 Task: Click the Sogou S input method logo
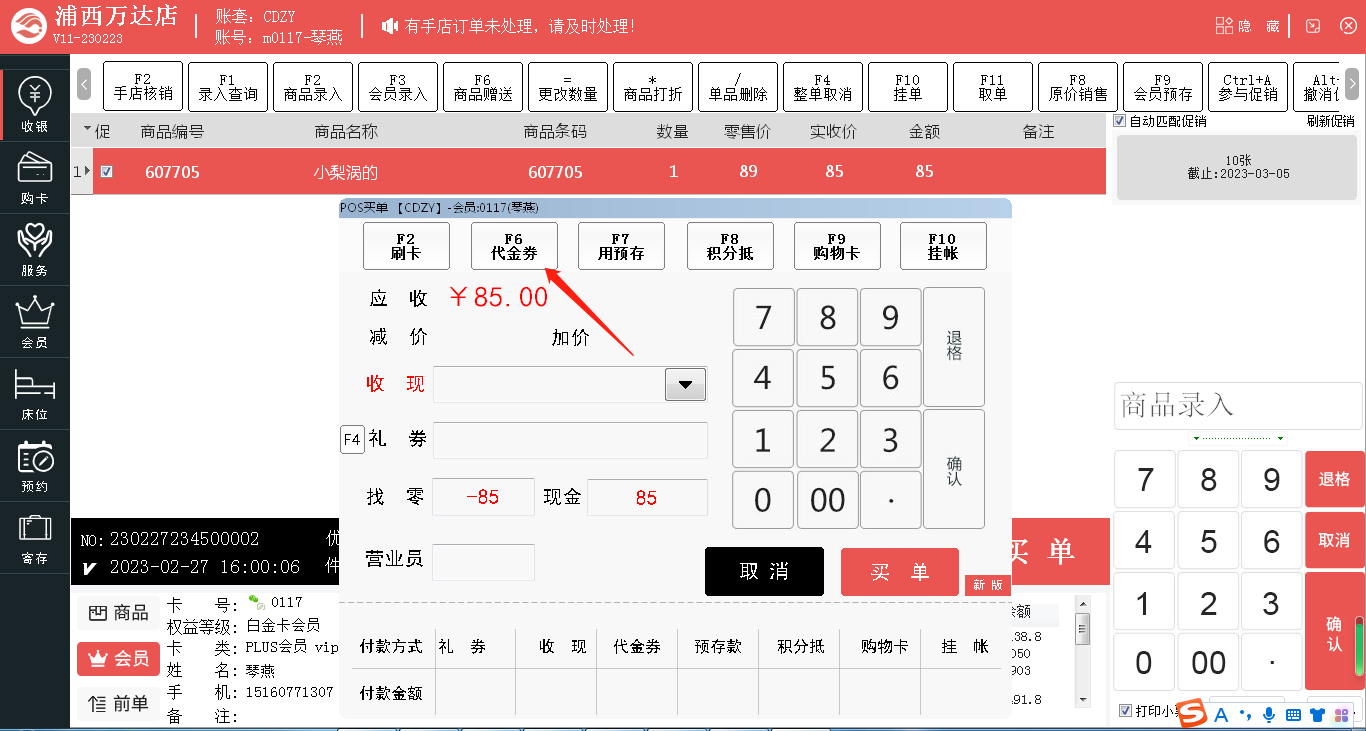1190,713
